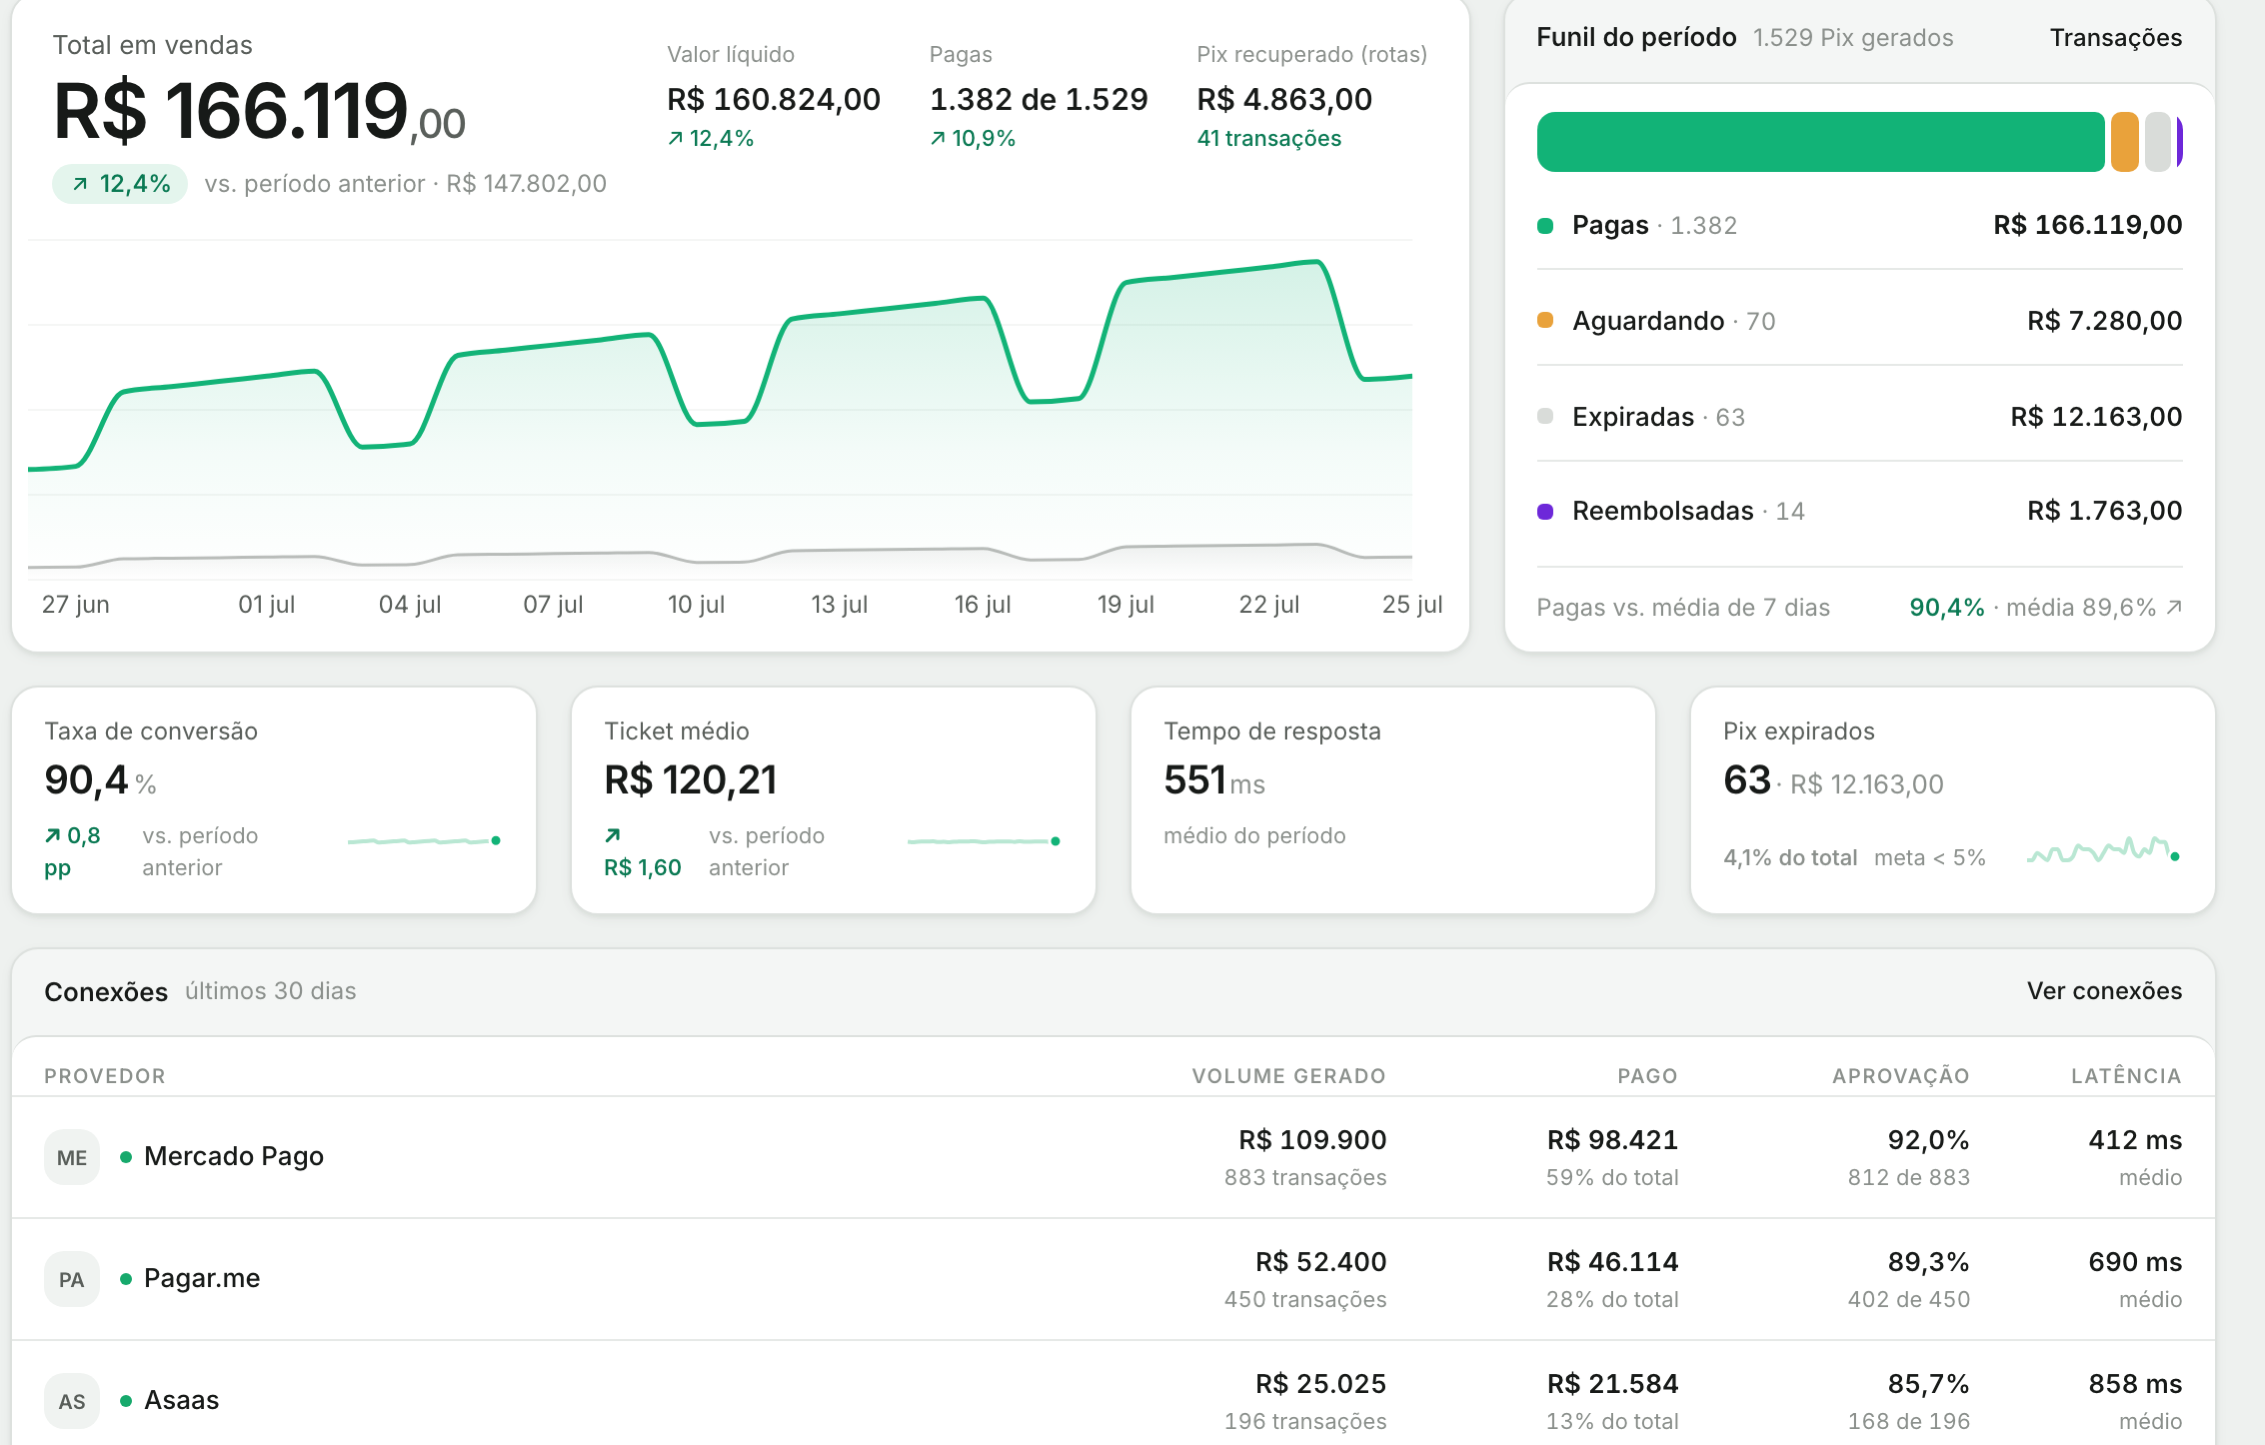The image size is (2265, 1445).
Task: Select orange Aguardando segment of funnel bar
Action: click(2124, 142)
